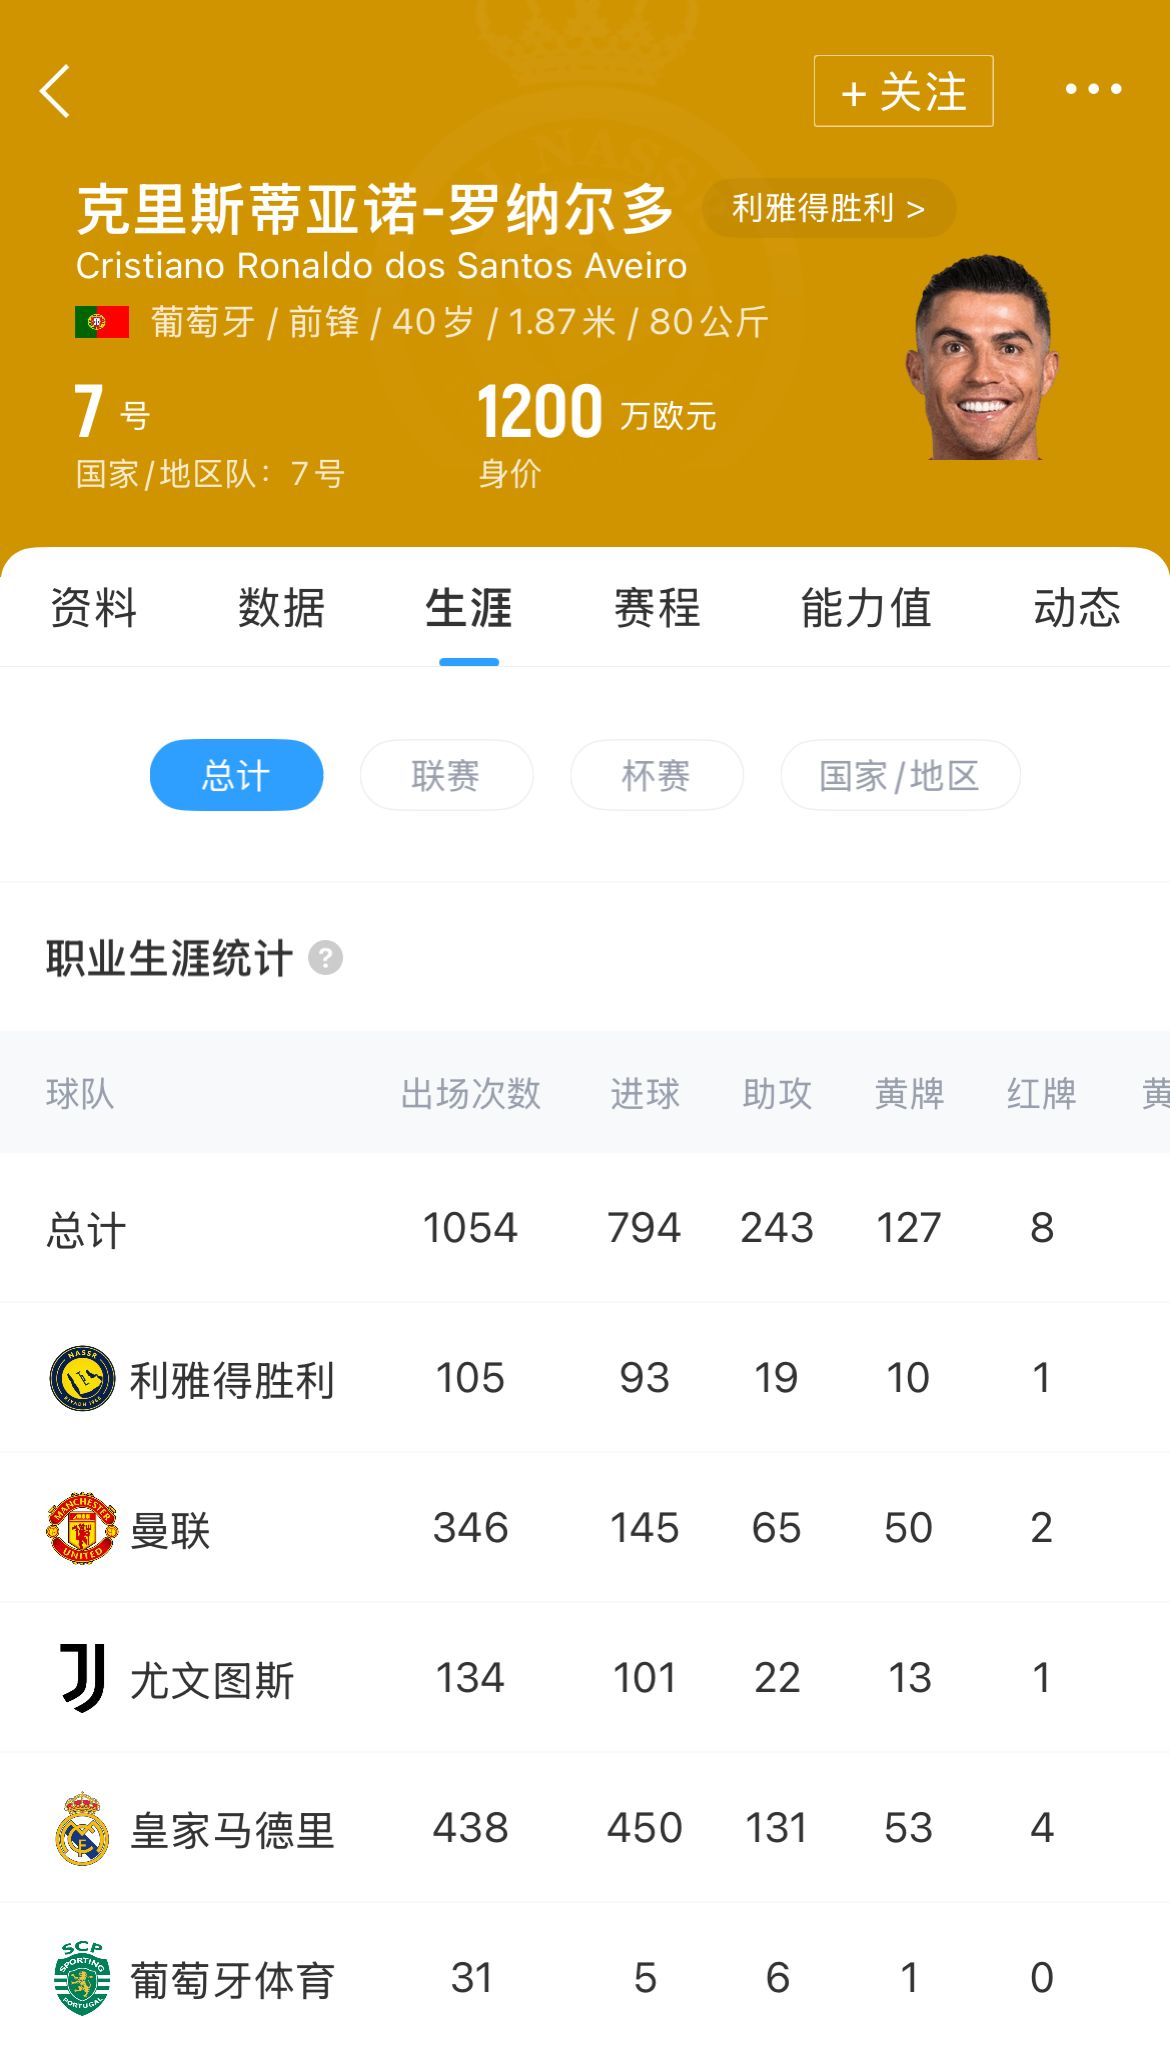Screen dimensions: 1170x2056
Task: Select the 总计 filter pill
Action: [x=236, y=775]
